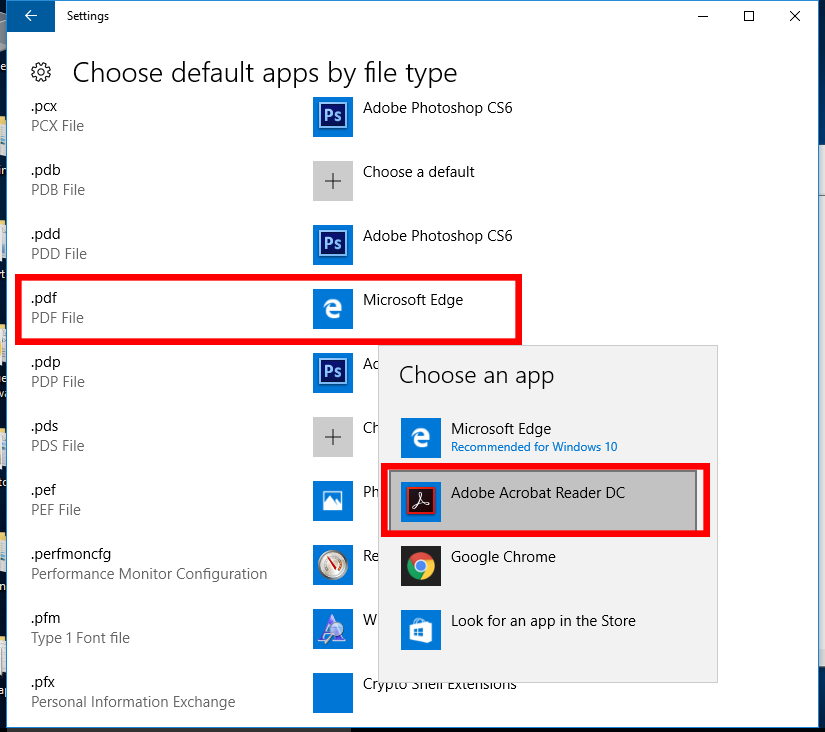The image size is (825, 732).
Task: Open Adobe Photoshop CS6 default for .pcx
Action: click(x=437, y=108)
